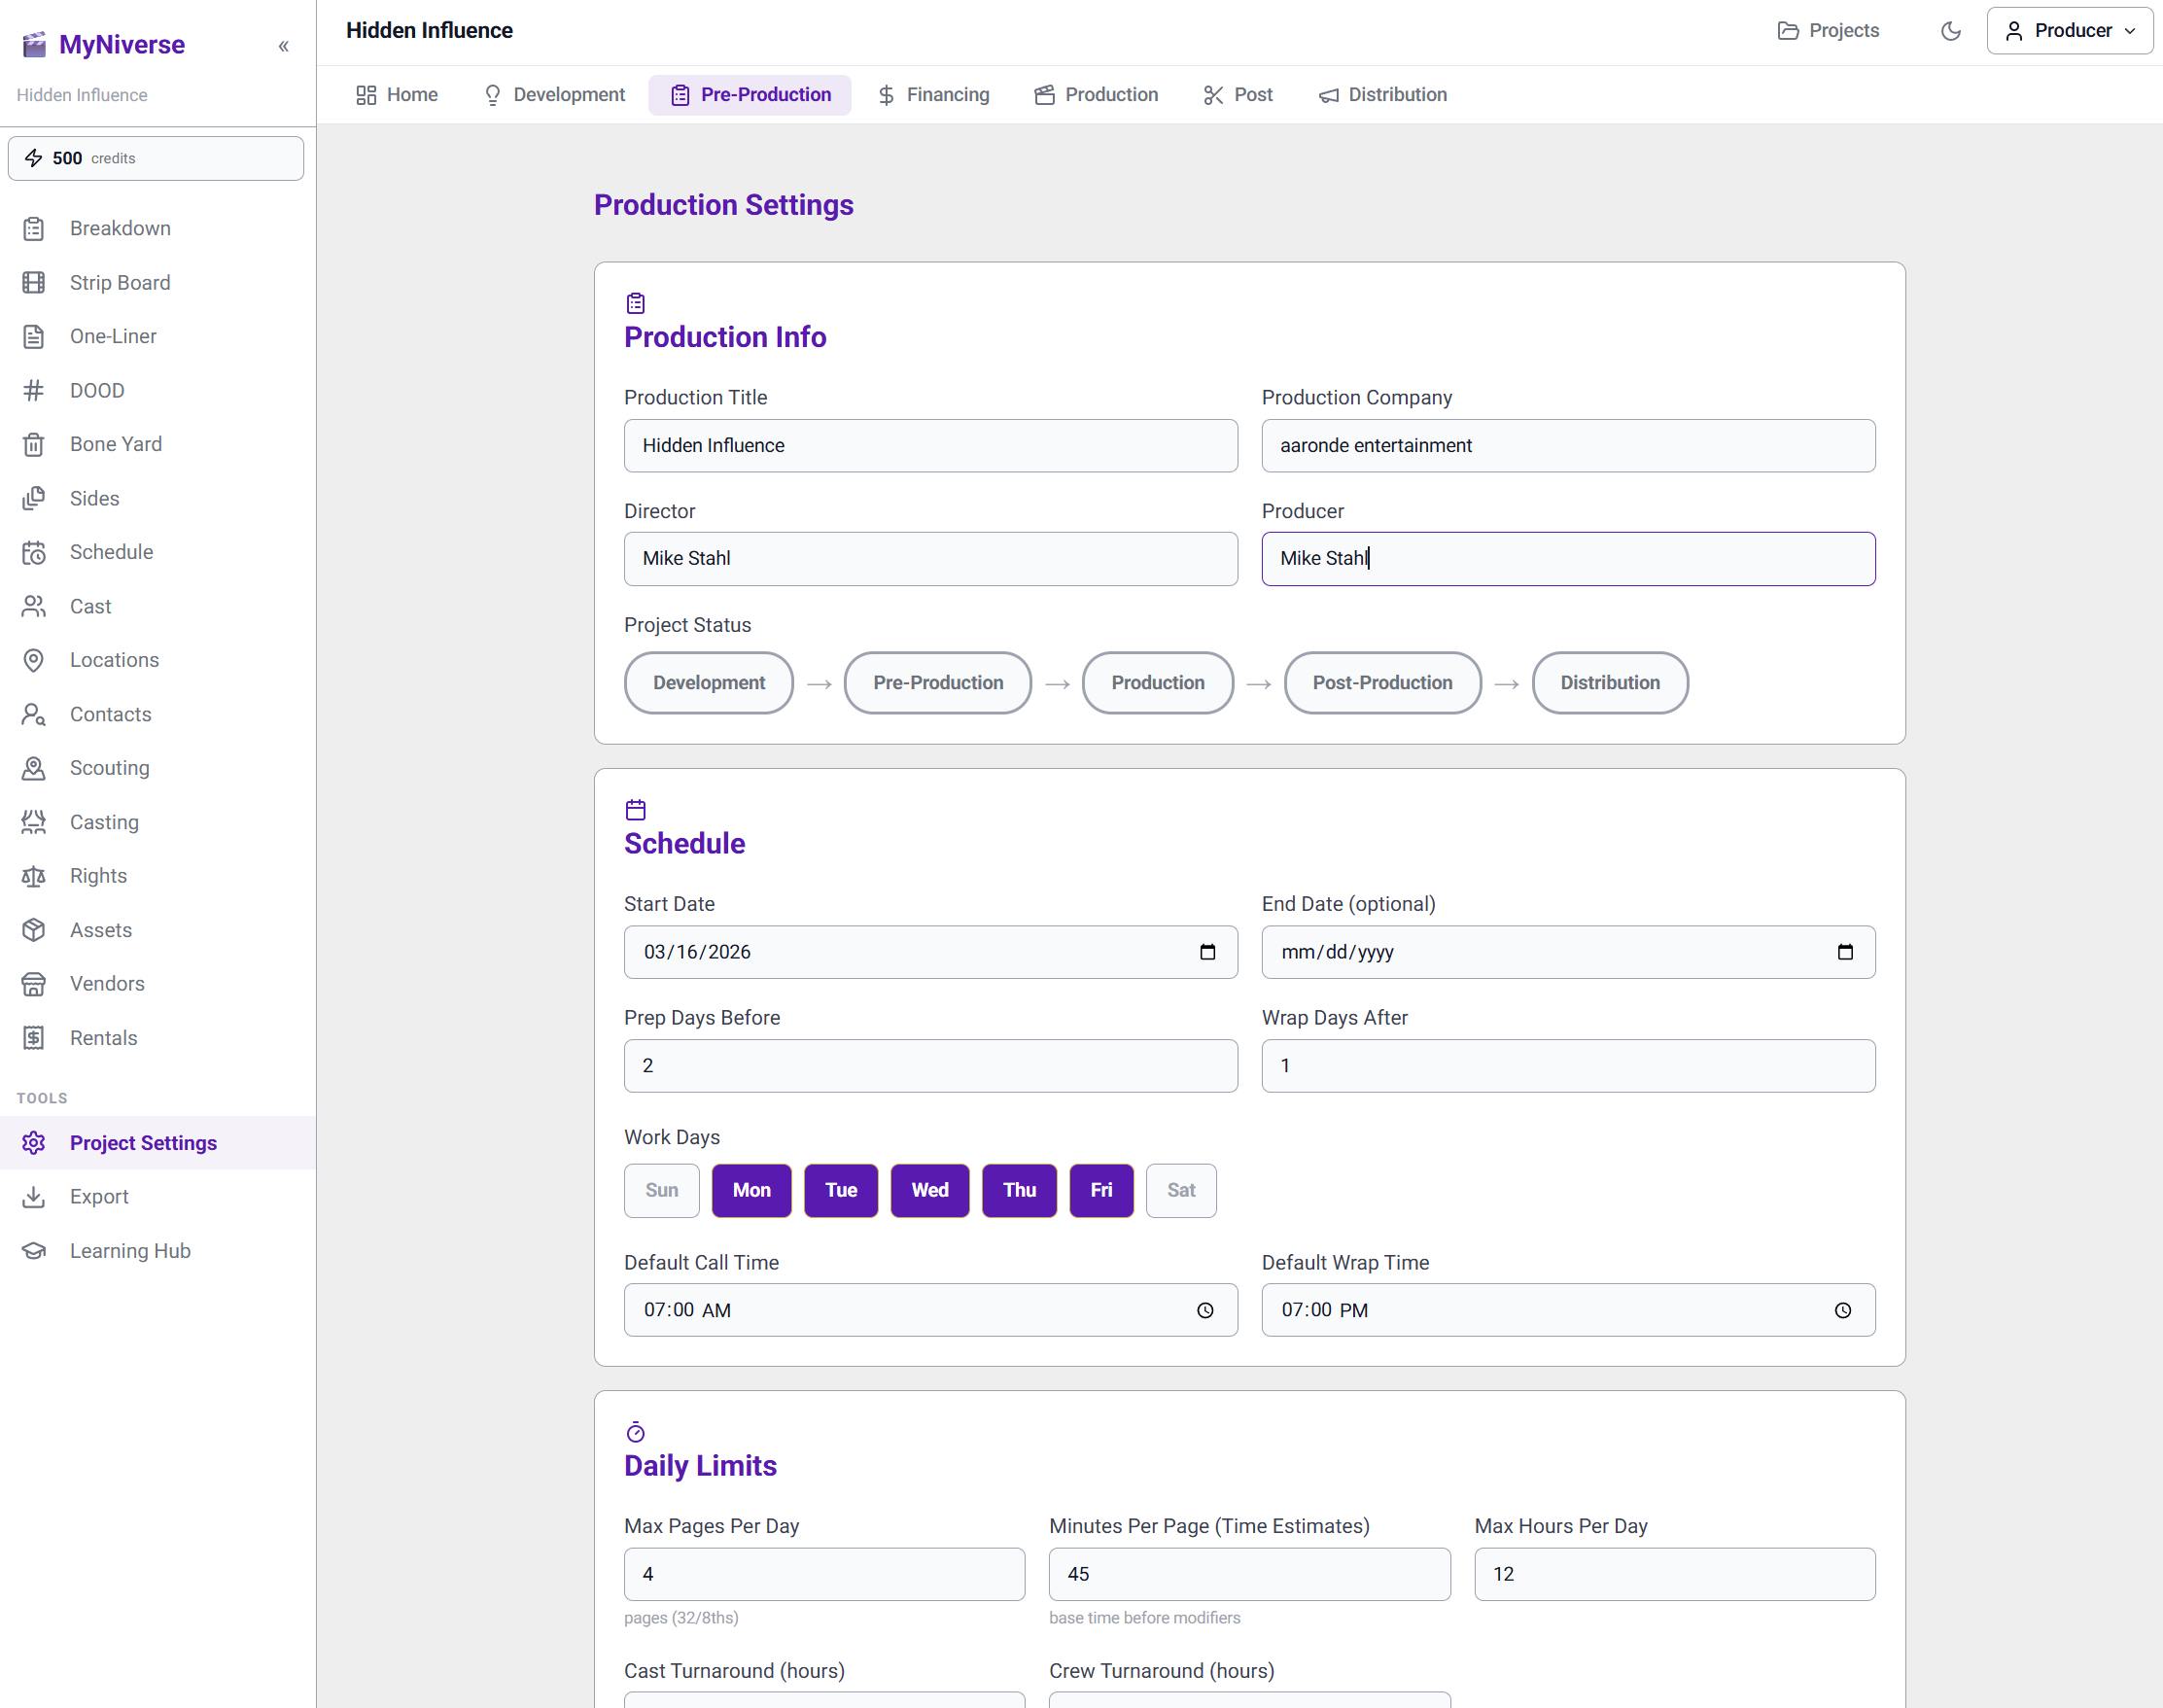Switch to the Distribution tab

pyautogui.click(x=1383, y=95)
